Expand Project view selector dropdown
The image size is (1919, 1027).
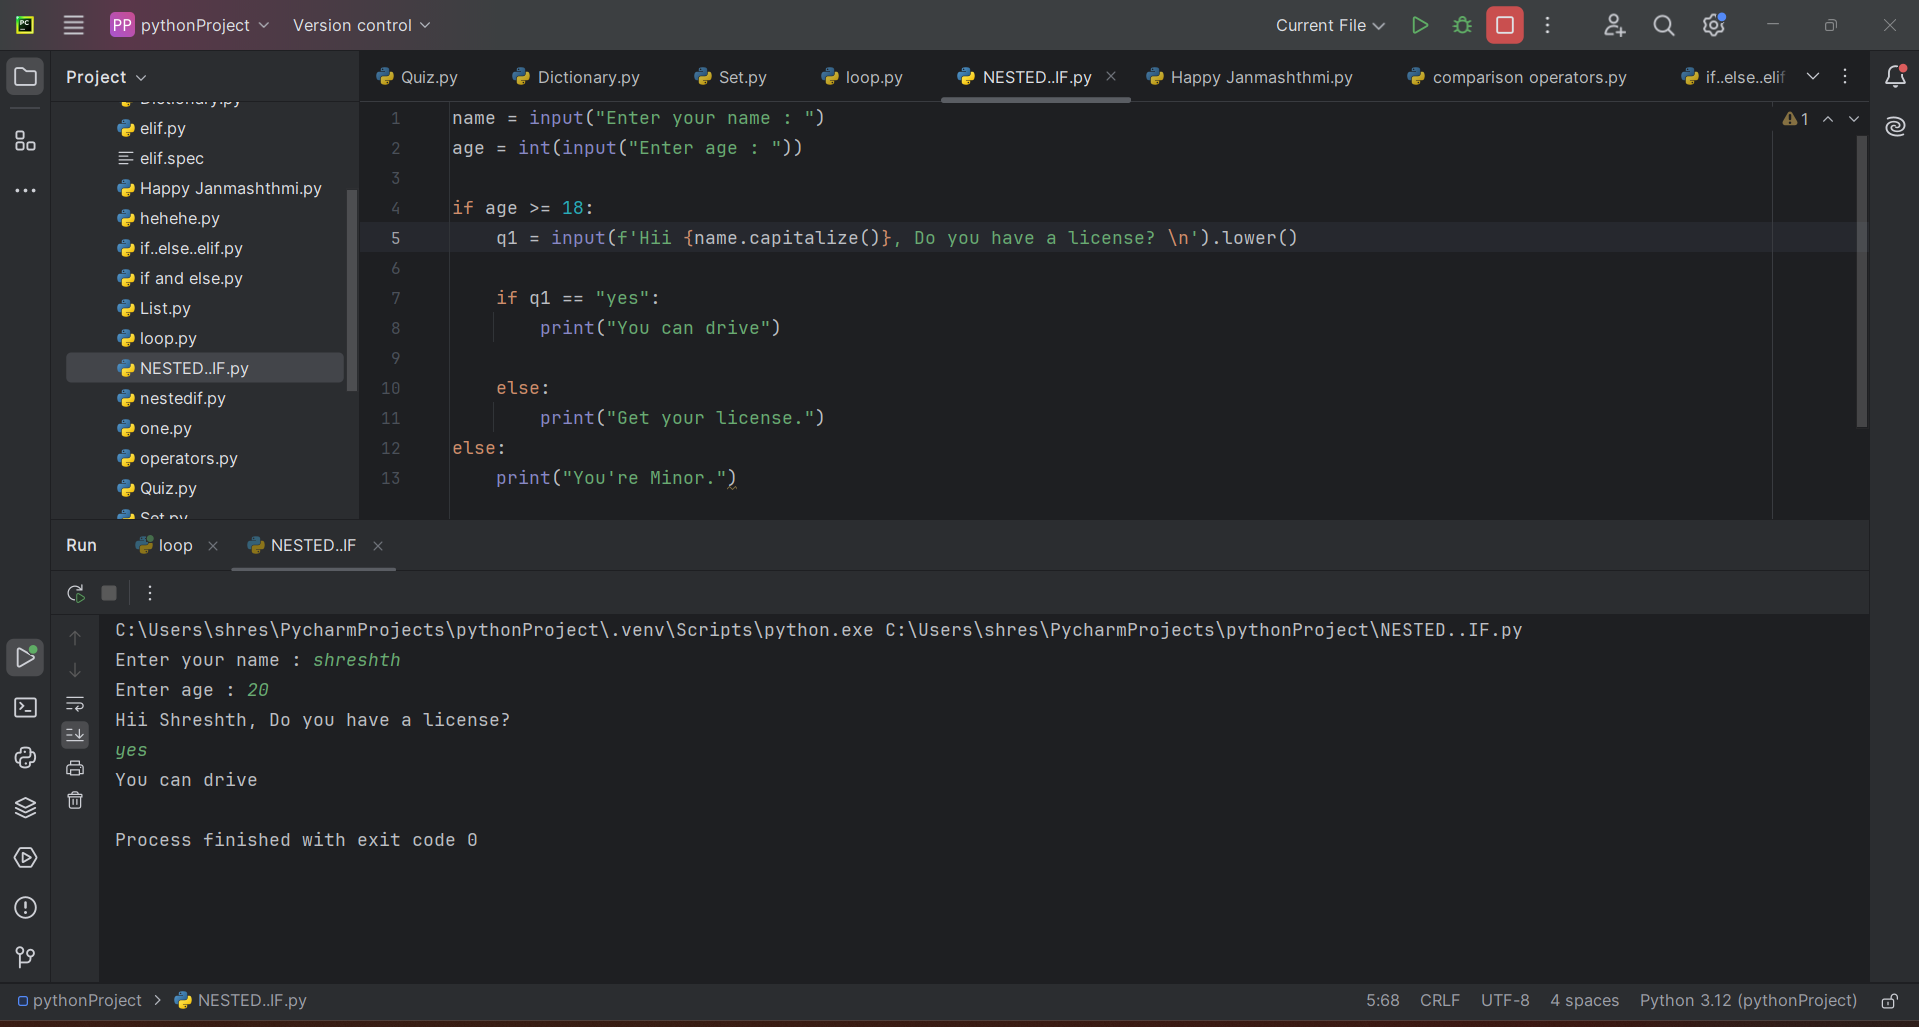[106, 77]
